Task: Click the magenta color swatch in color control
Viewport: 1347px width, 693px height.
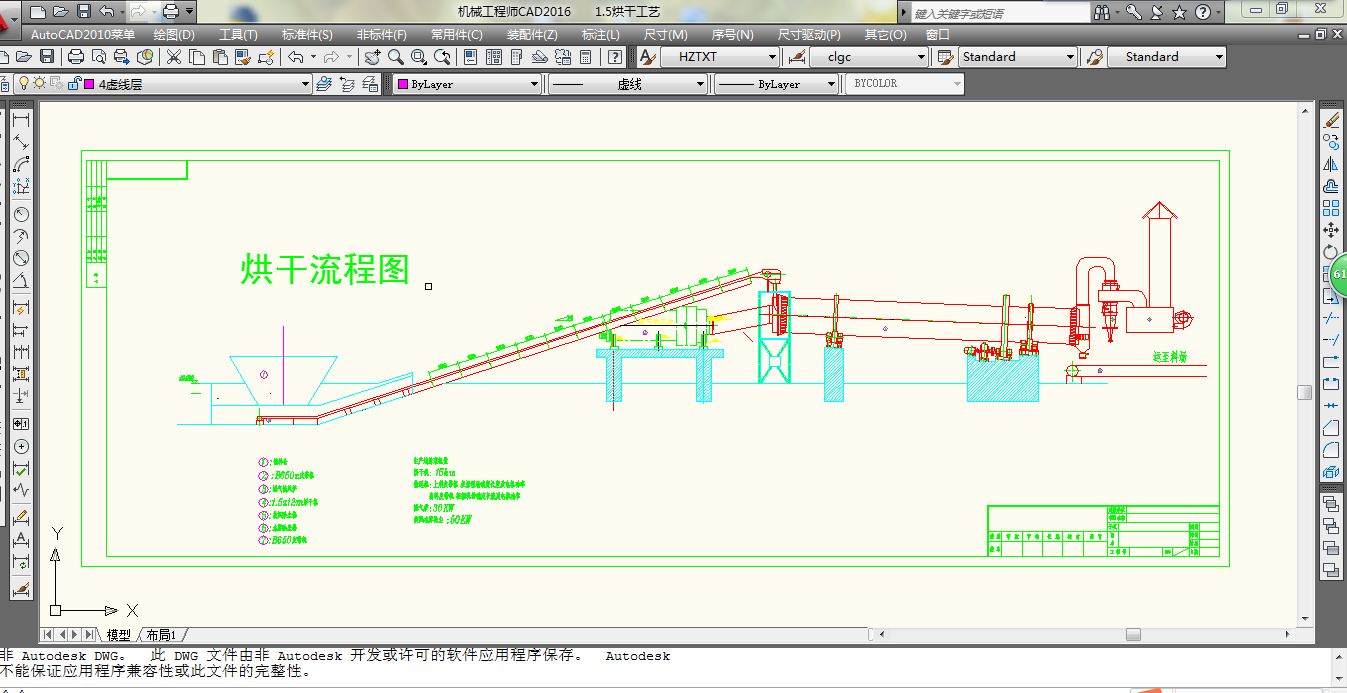Action: click(402, 85)
